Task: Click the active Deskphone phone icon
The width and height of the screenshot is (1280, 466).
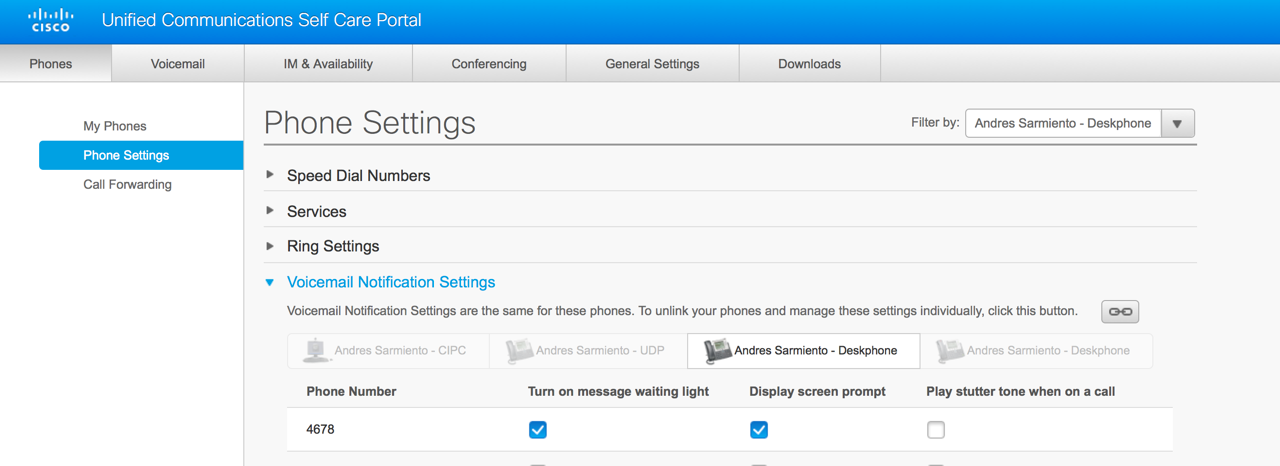Action: click(717, 350)
